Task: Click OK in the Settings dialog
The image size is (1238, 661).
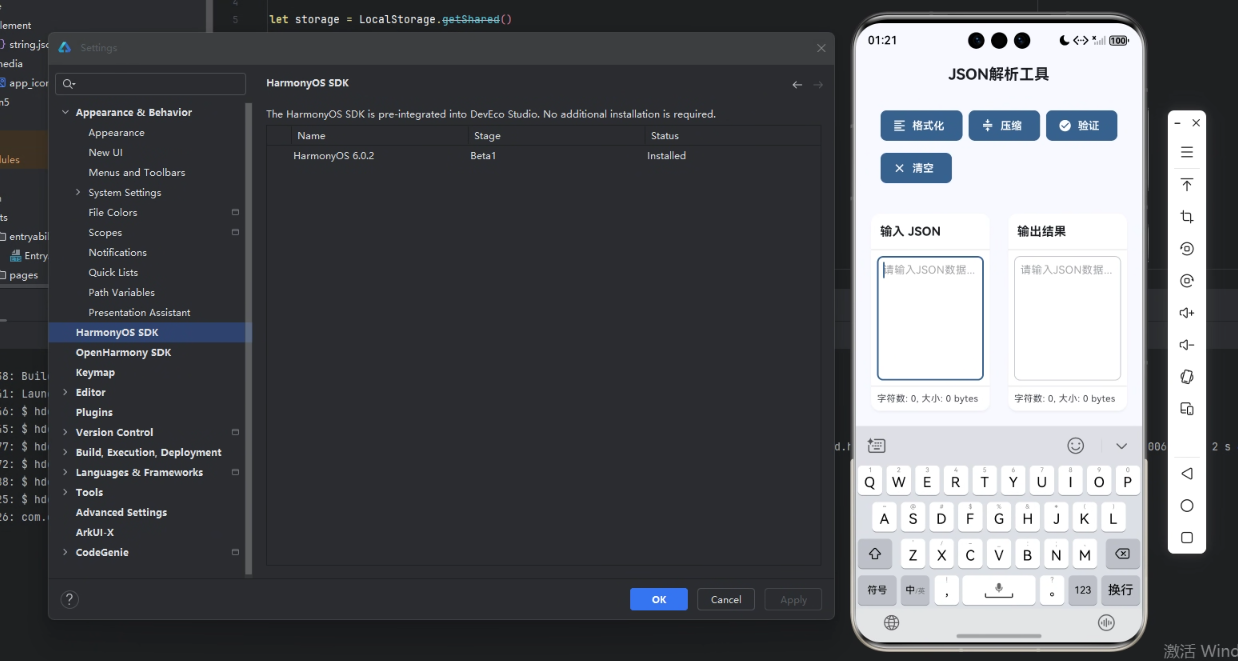Action: (659, 599)
